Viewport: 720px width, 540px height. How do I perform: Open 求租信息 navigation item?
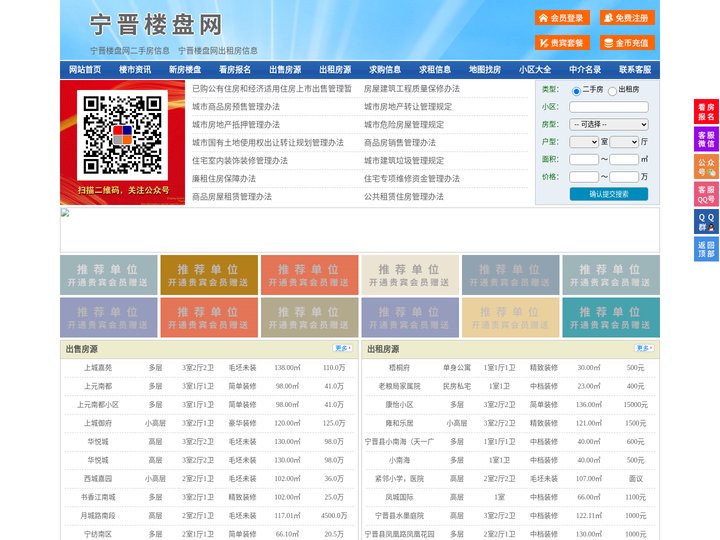click(x=435, y=69)
